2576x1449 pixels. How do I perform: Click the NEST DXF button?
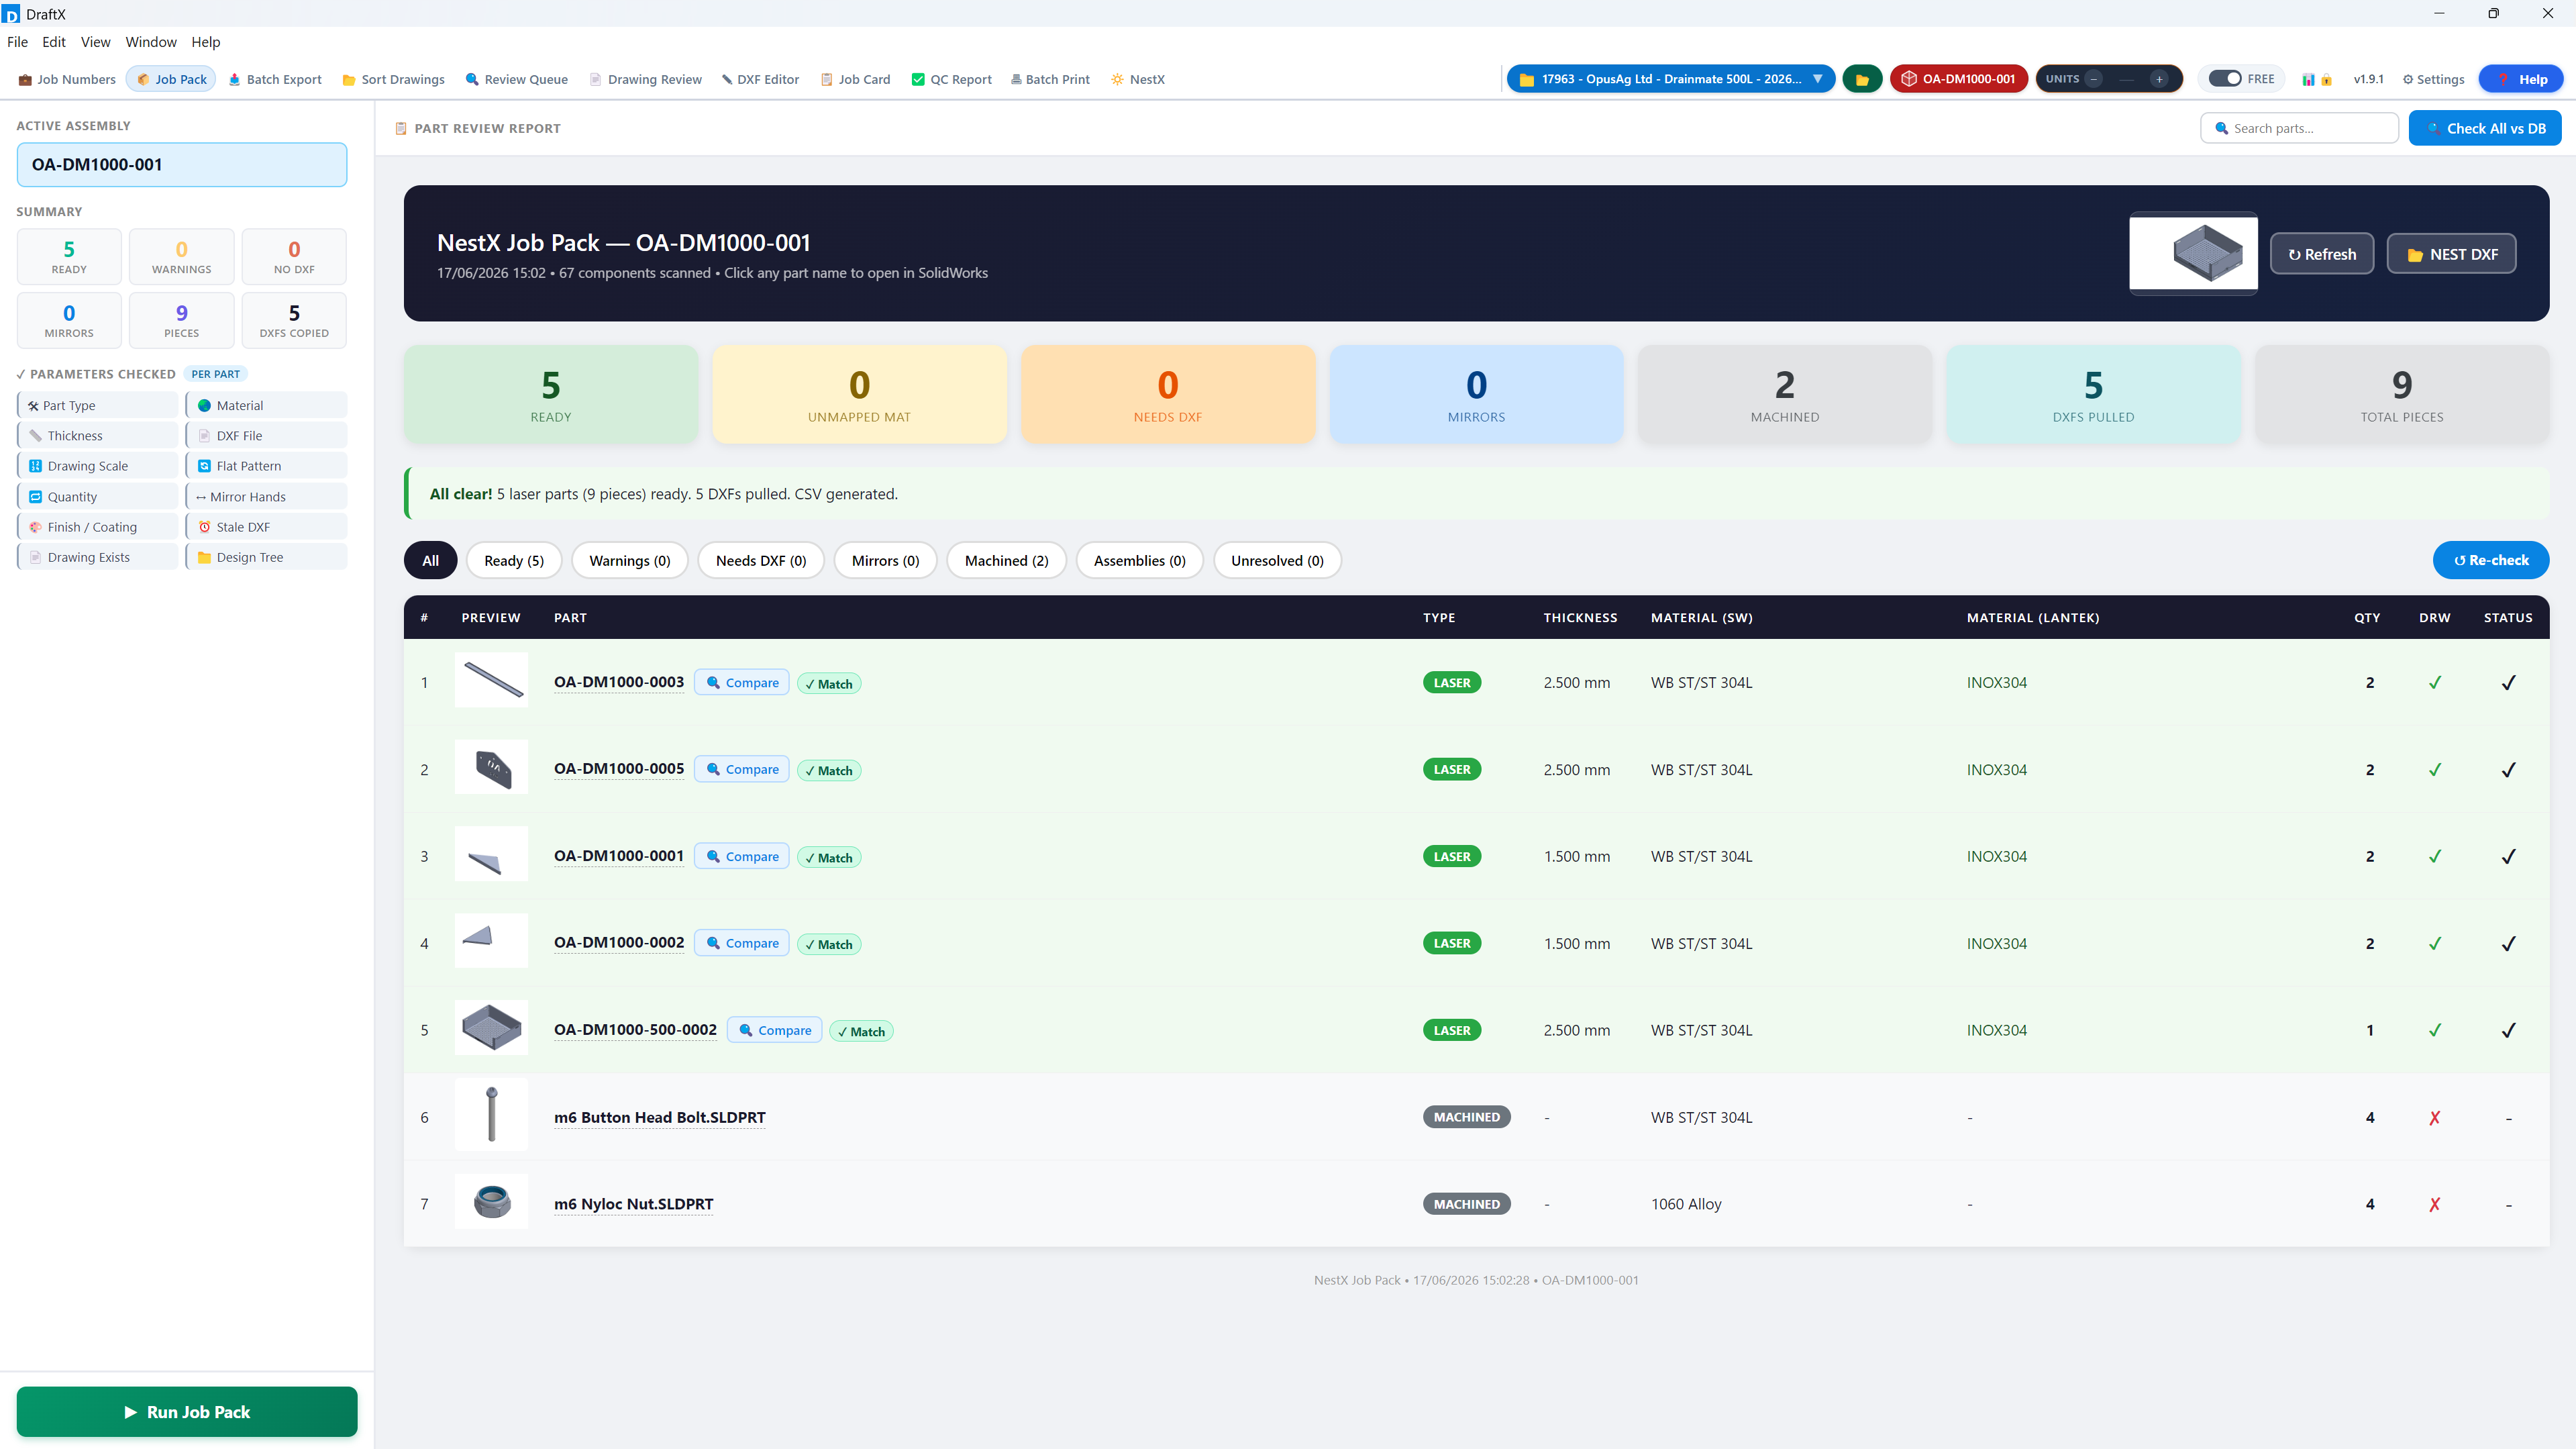(x=2452, y=254)
